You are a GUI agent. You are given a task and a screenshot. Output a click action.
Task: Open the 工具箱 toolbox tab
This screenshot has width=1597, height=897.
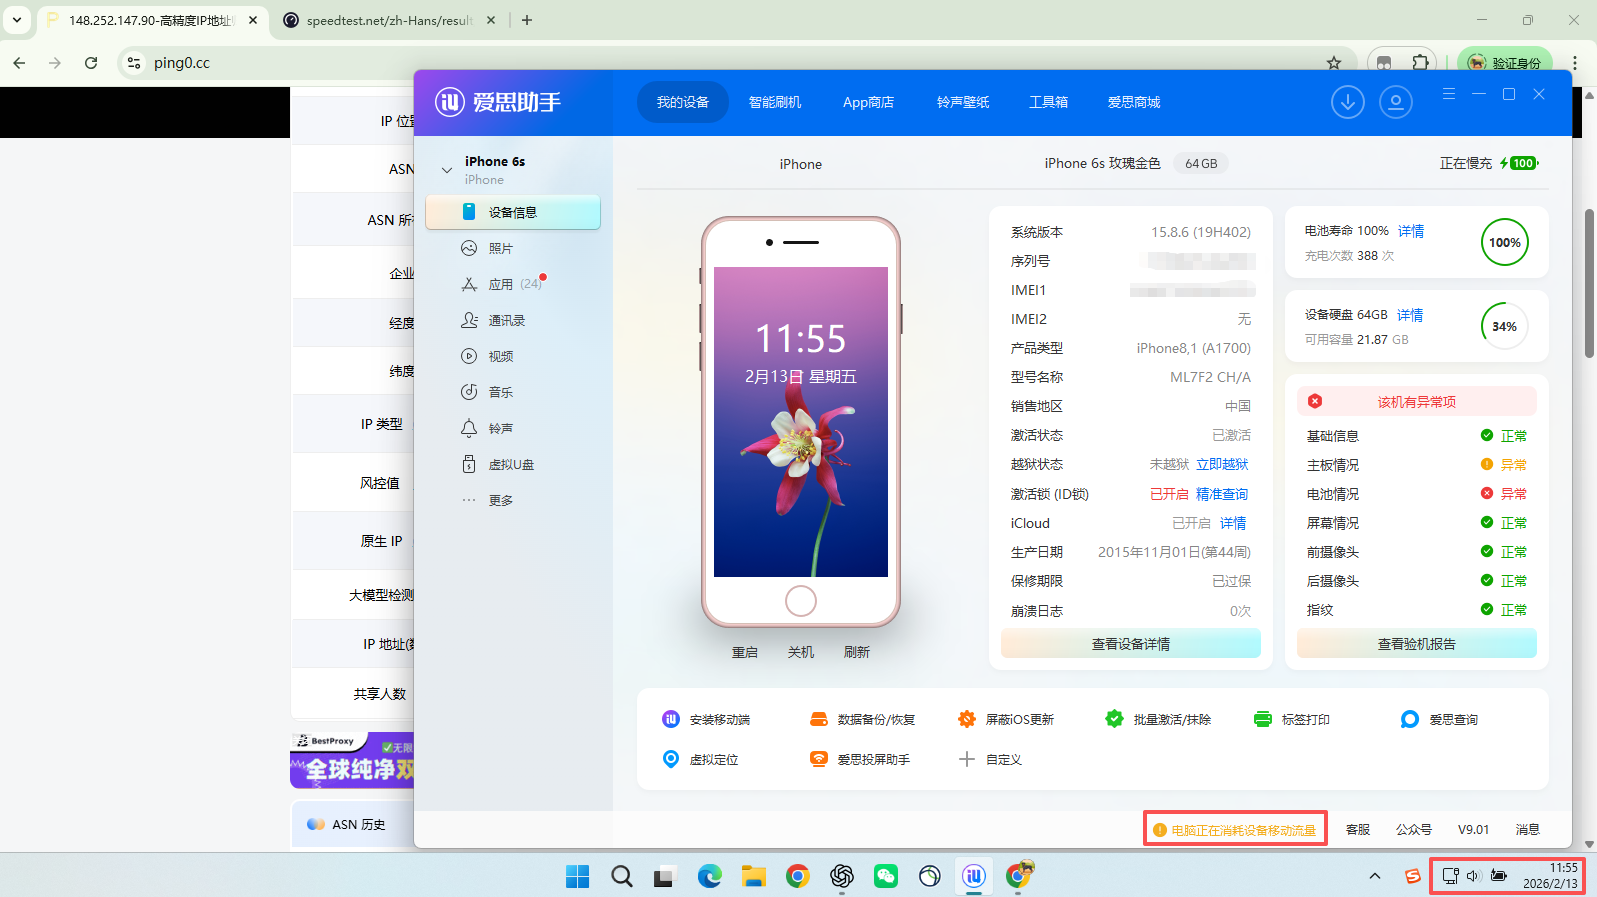click(1048, 102)
